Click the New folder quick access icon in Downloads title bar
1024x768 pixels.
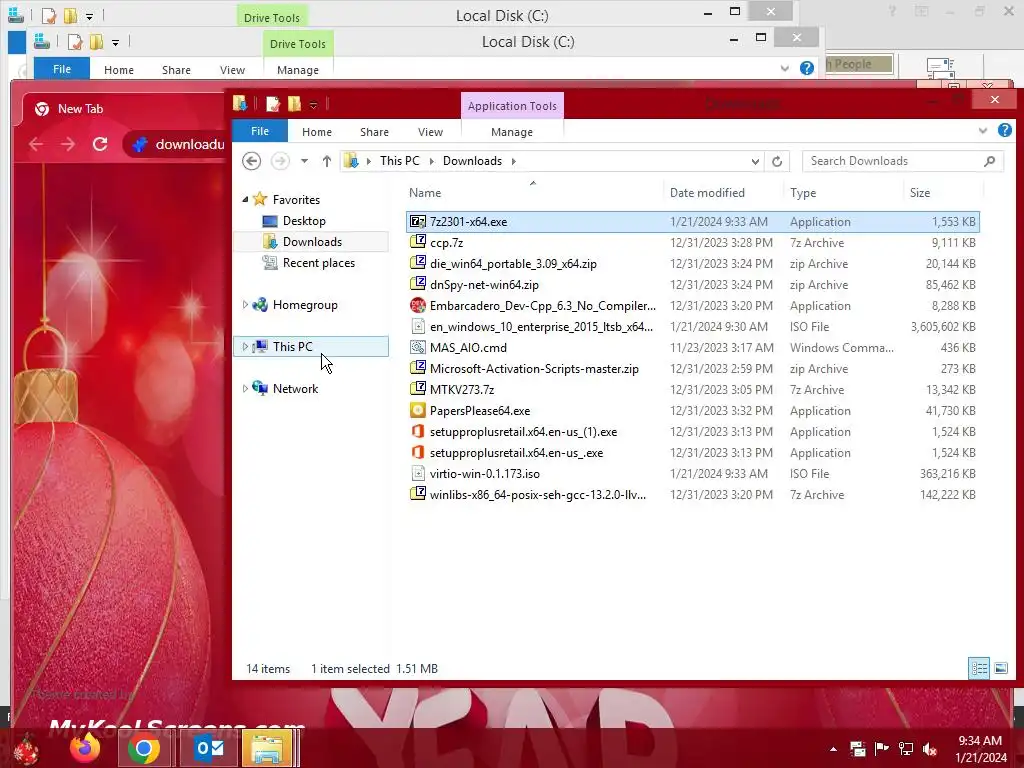pyautogui.click(x=295, y=104)
